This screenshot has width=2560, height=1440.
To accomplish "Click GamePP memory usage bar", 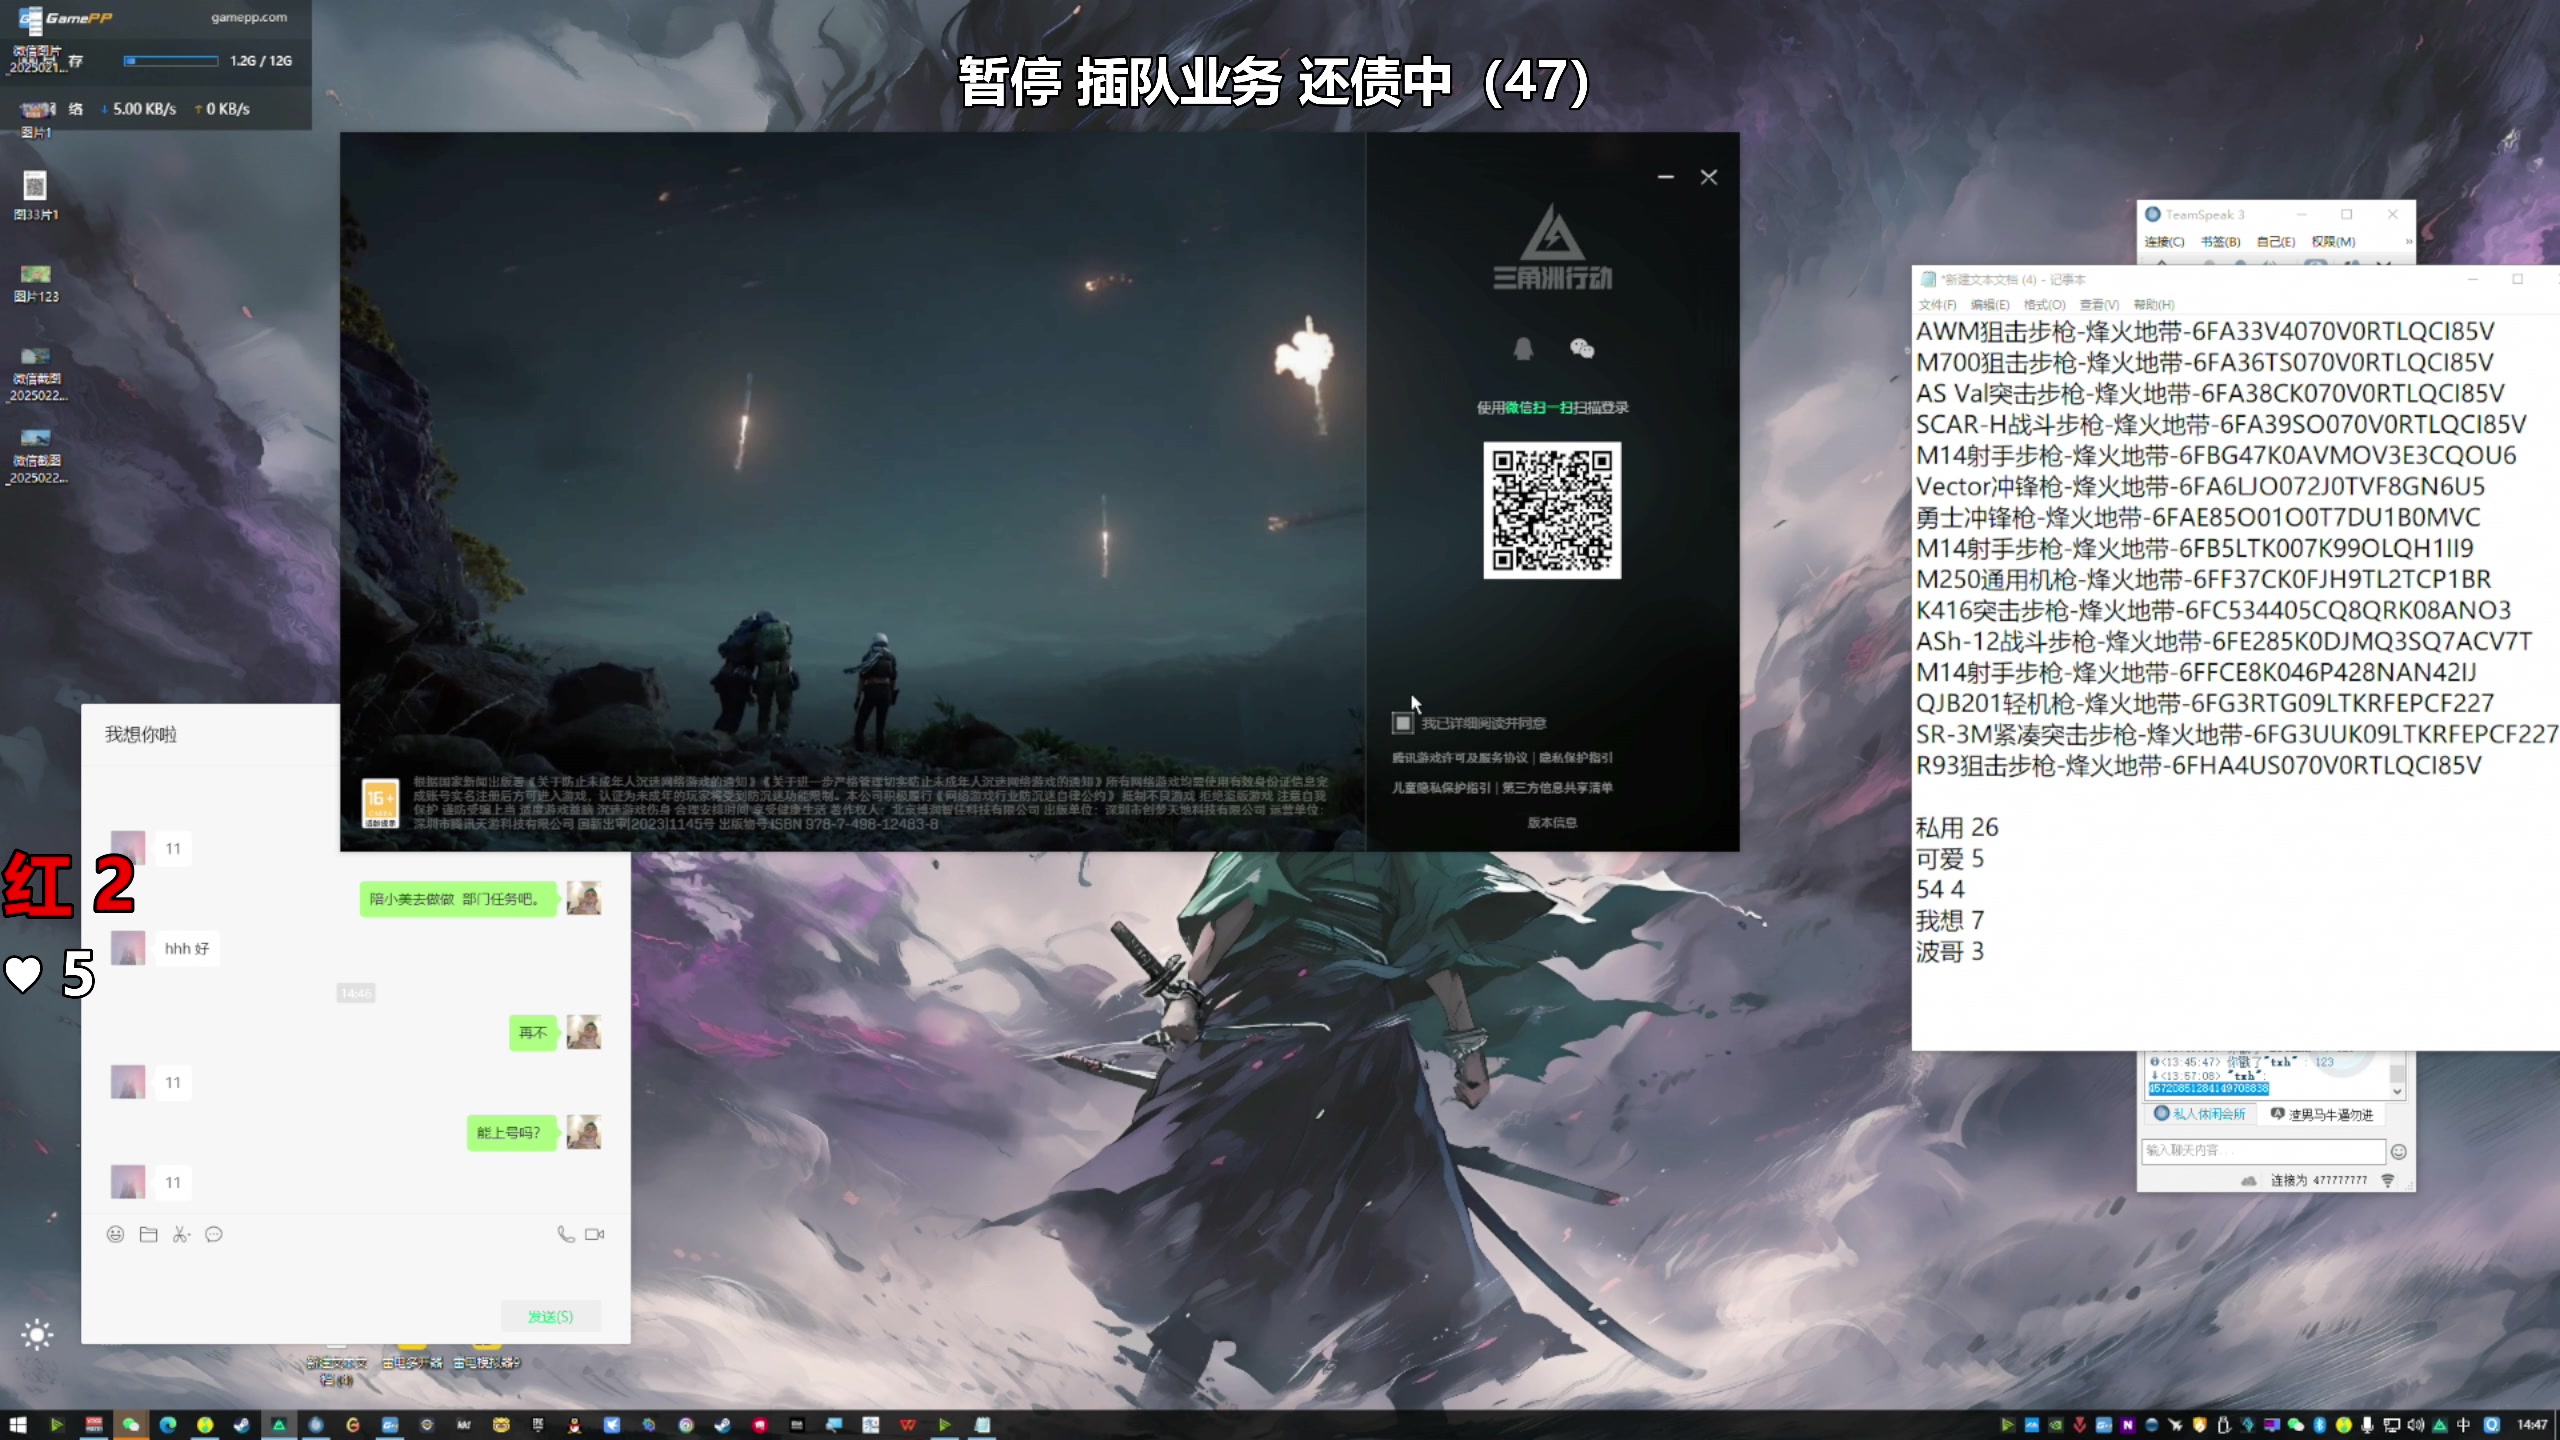I will coord(171,61).
